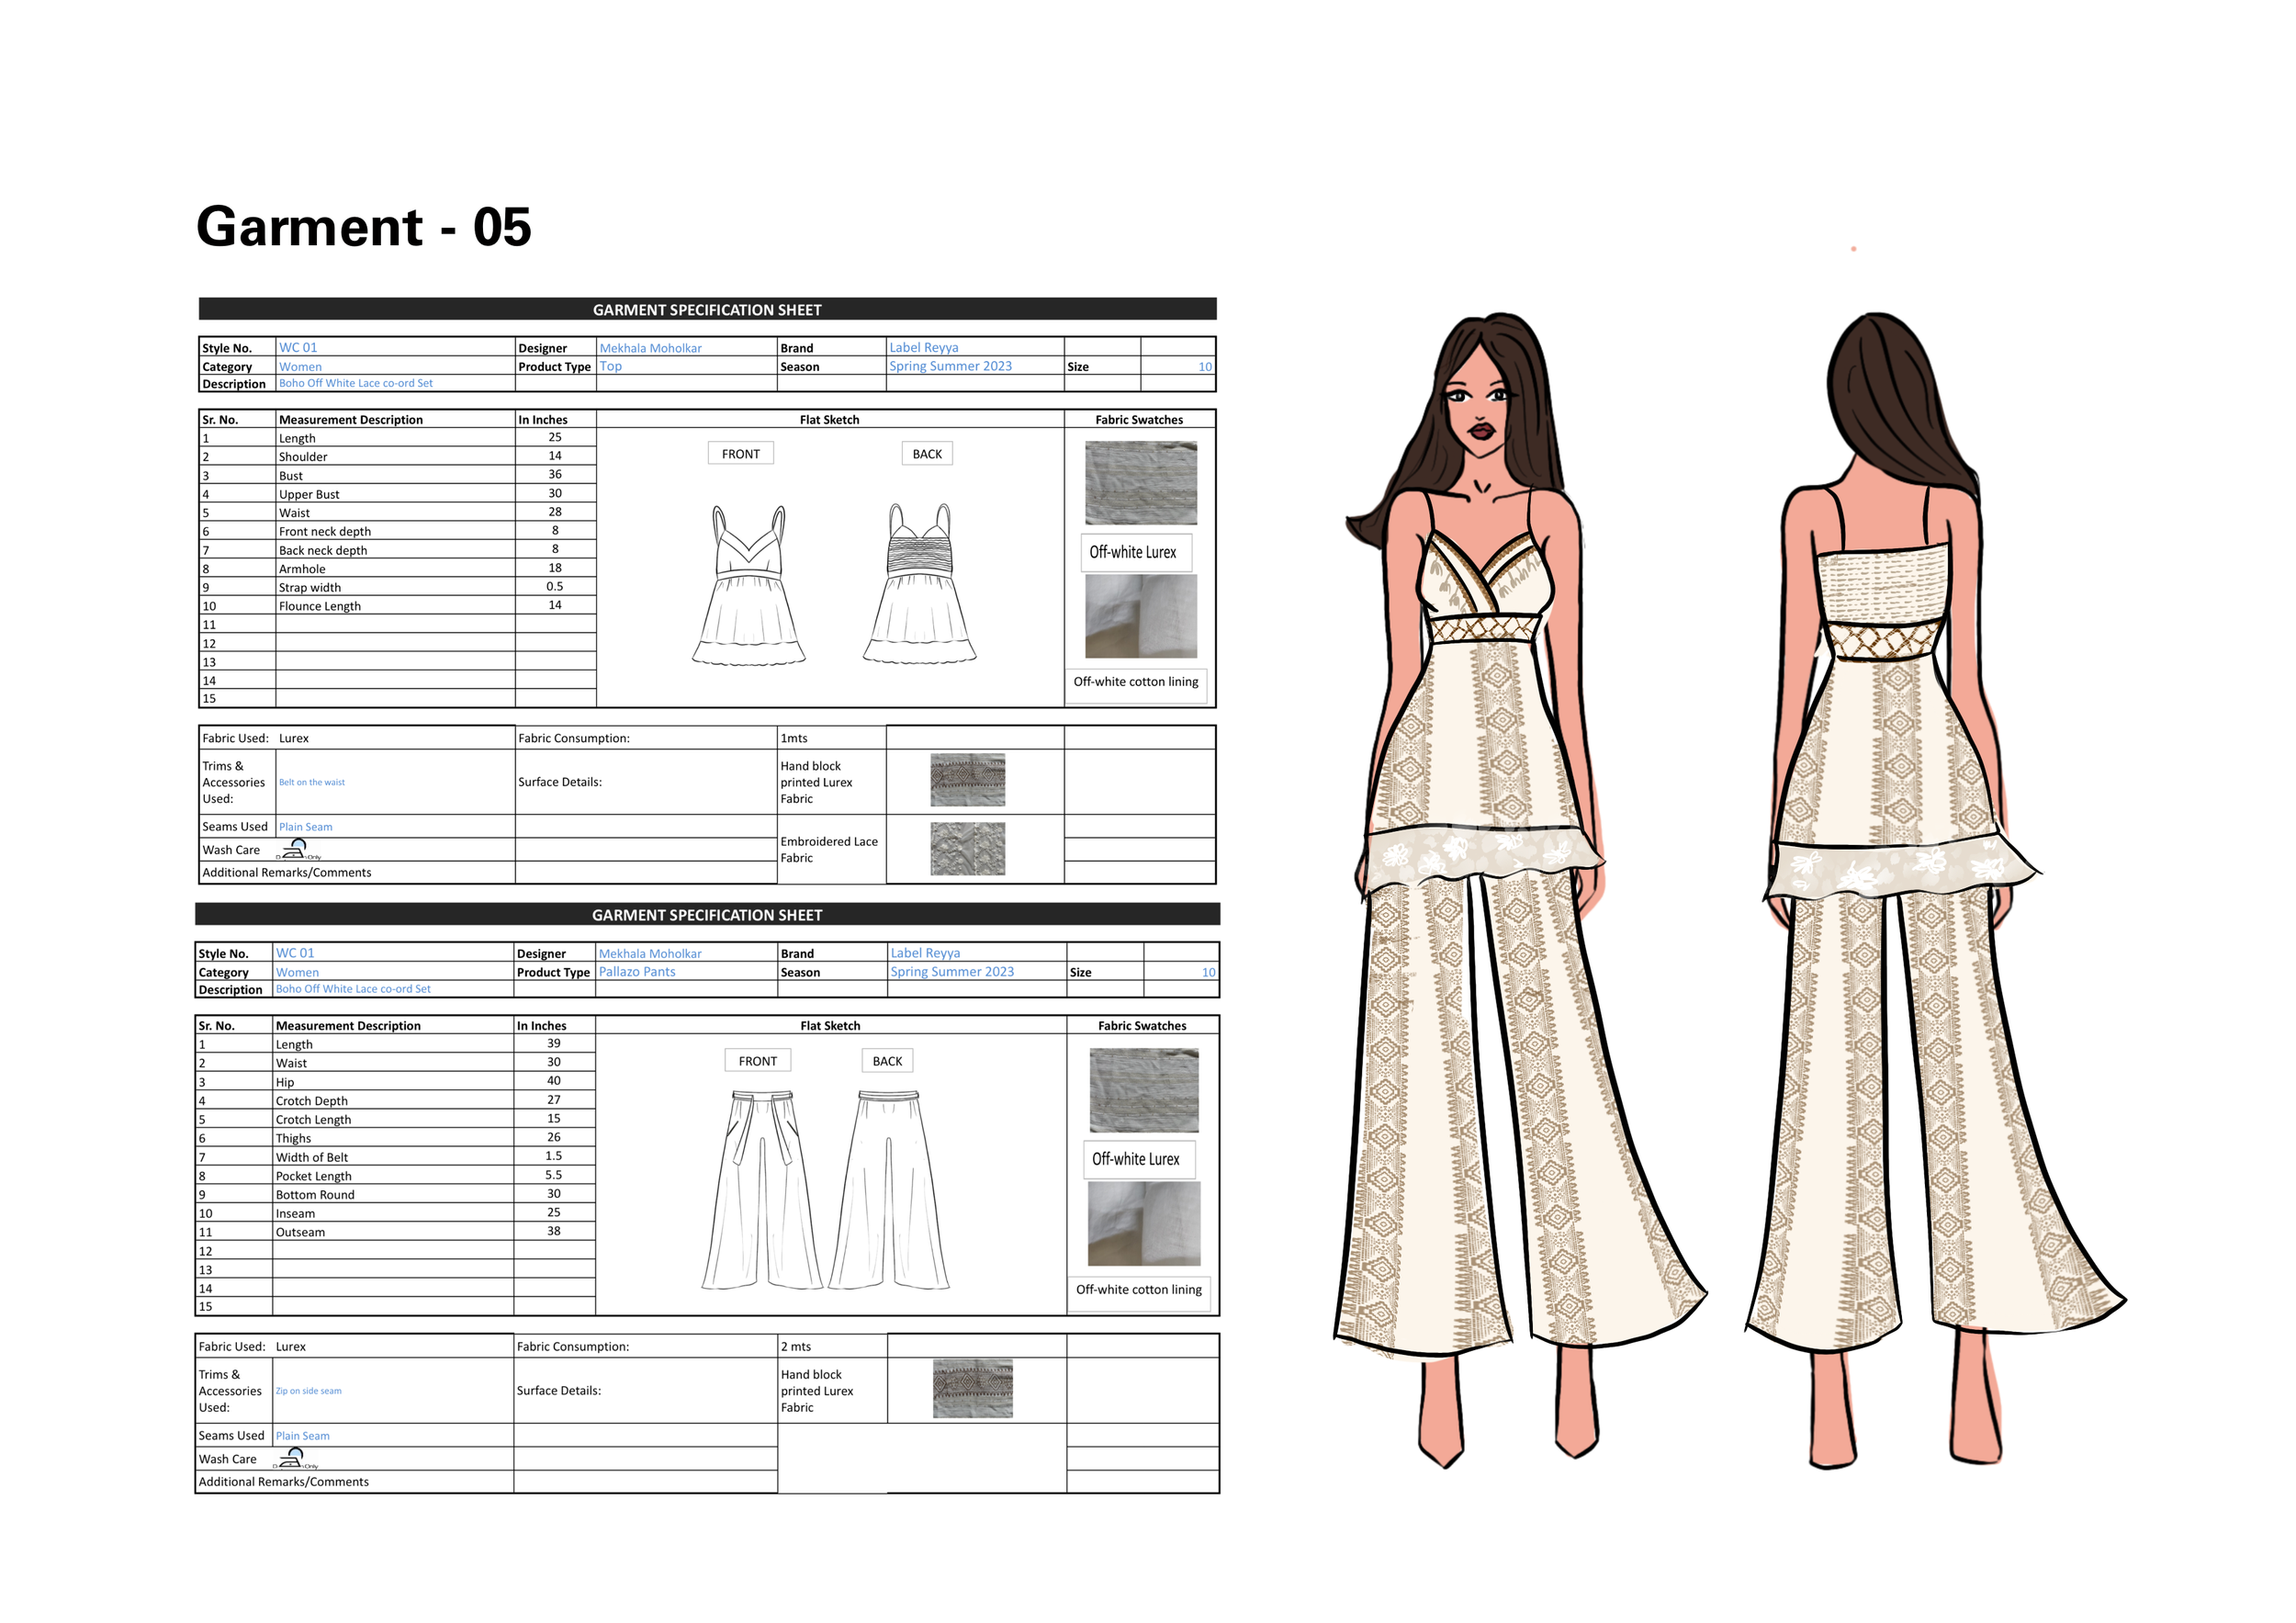Click the wash care icon in bottom sheet
The height and width of the screenshot is (1623, 2296).
(293, 1458)
